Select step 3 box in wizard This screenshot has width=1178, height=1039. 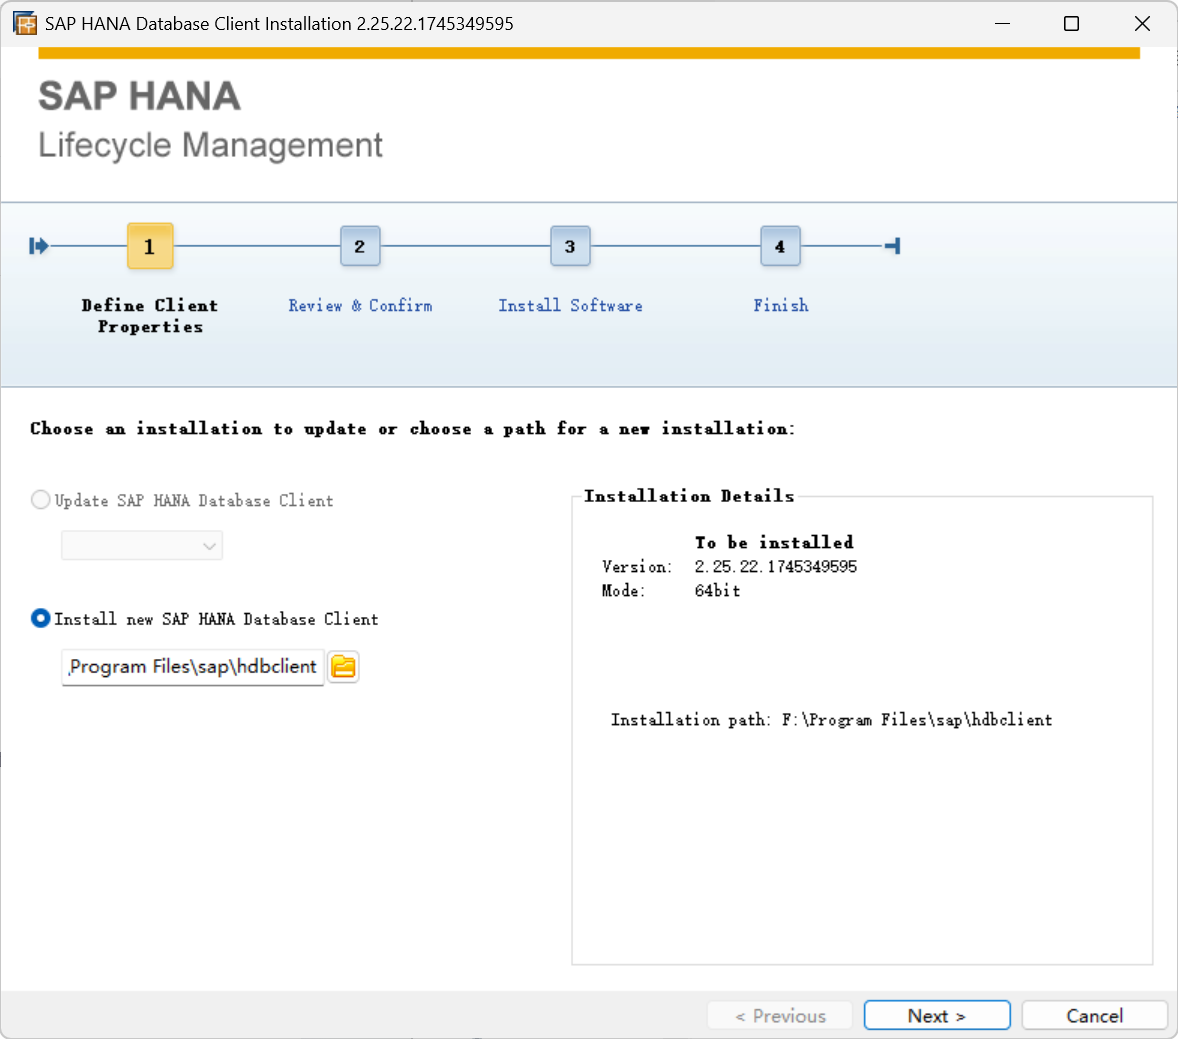[570, 246]
